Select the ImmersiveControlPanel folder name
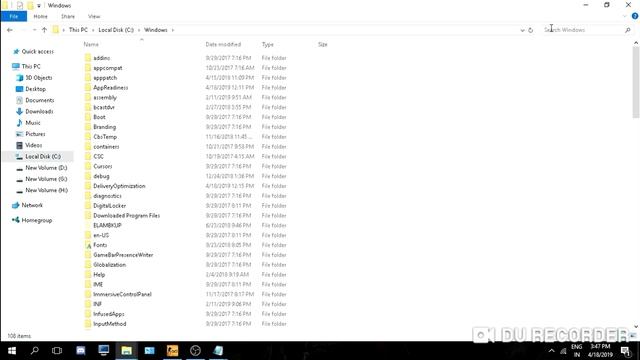 [122, 294]
